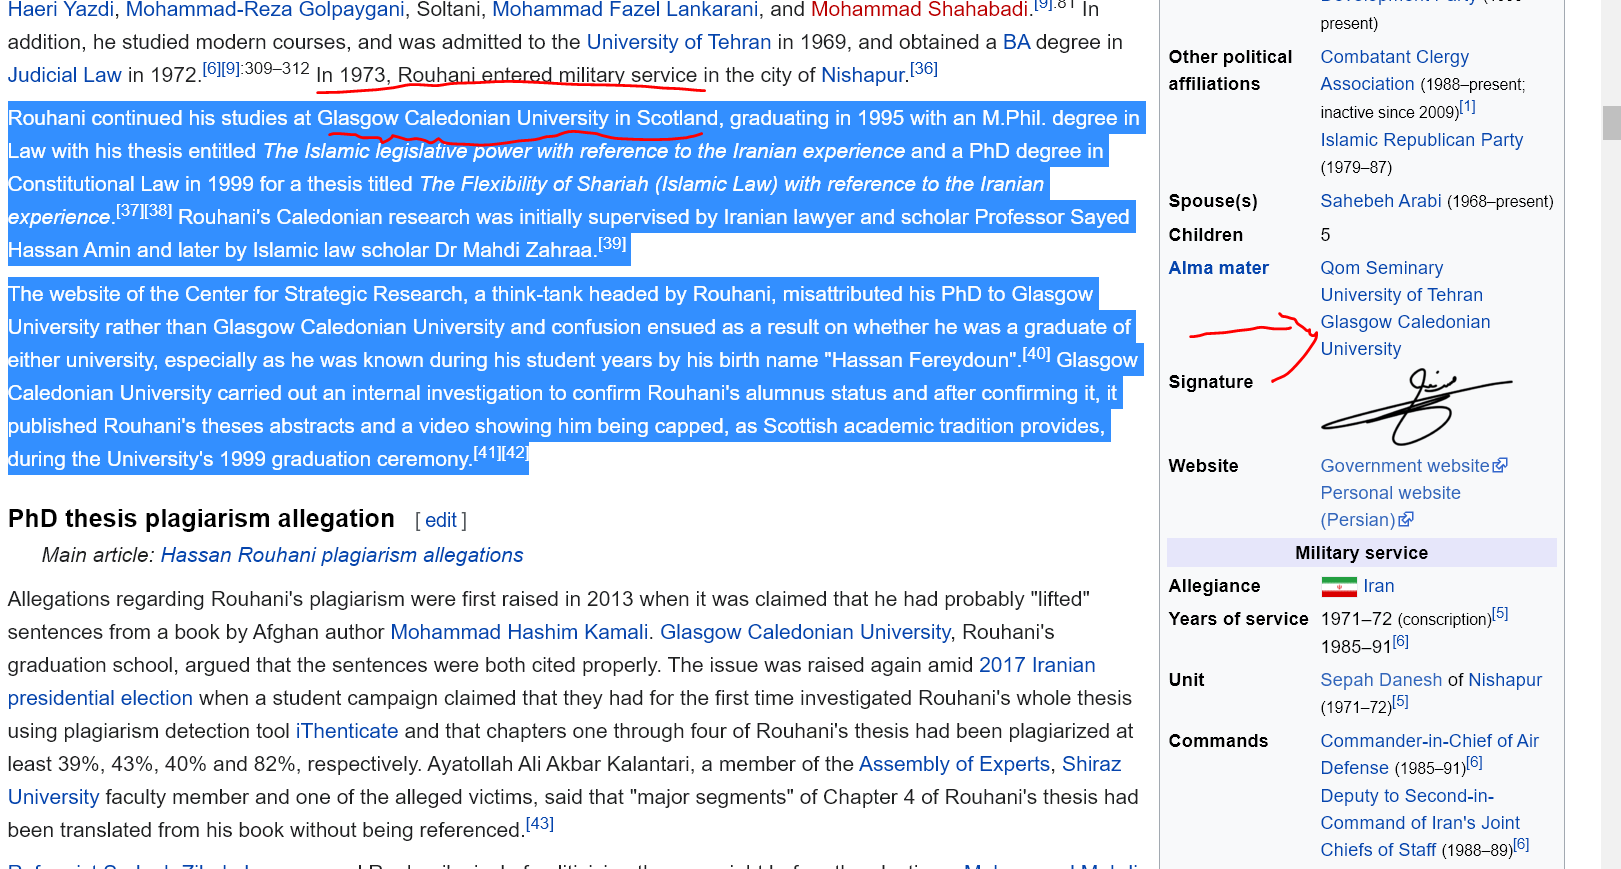
Task: Open citation reference 39
Action: point(612,244)
